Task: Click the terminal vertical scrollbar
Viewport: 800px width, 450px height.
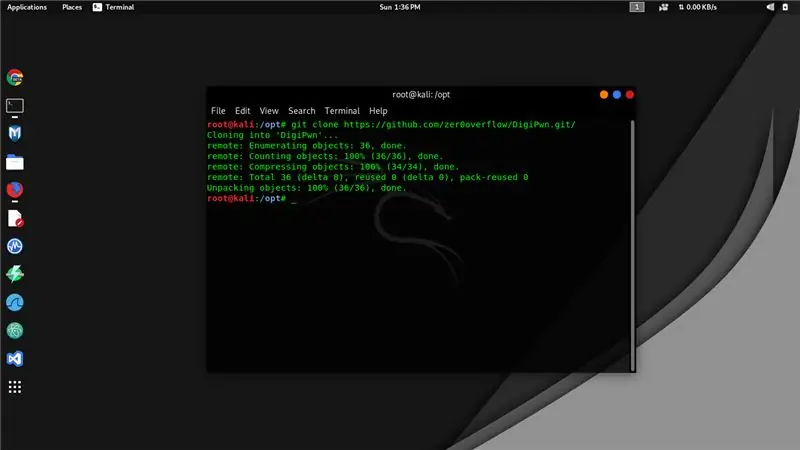Action: (x=633, y=245)
